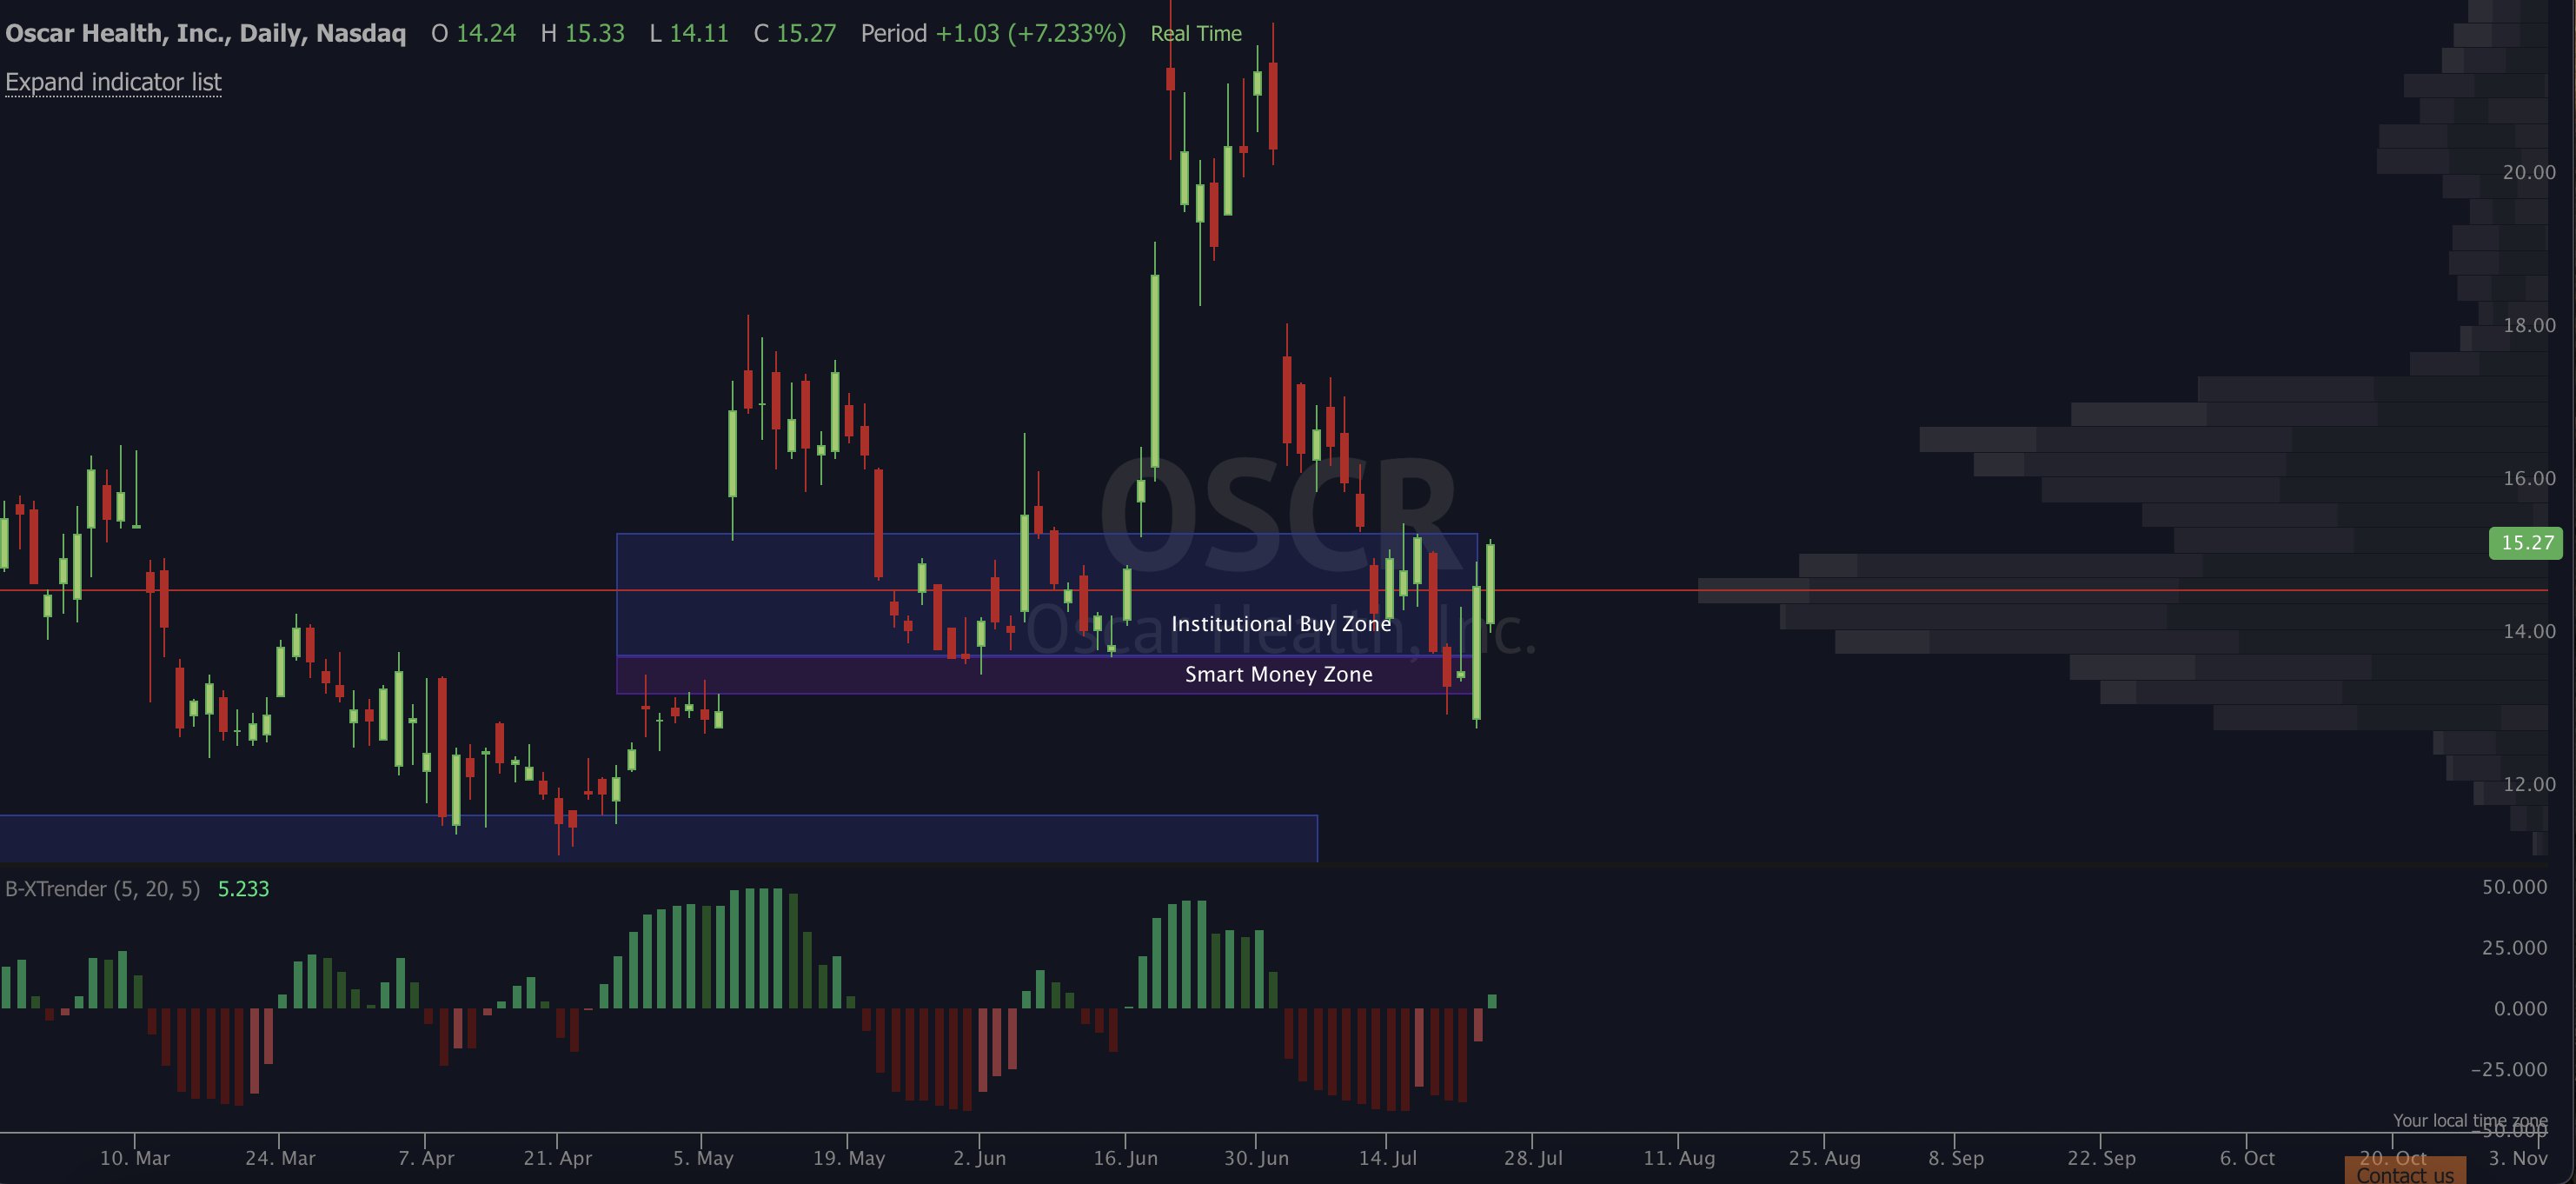
Task: Click the '7. Apr' date on the time axis
Action: [426, 1158]
